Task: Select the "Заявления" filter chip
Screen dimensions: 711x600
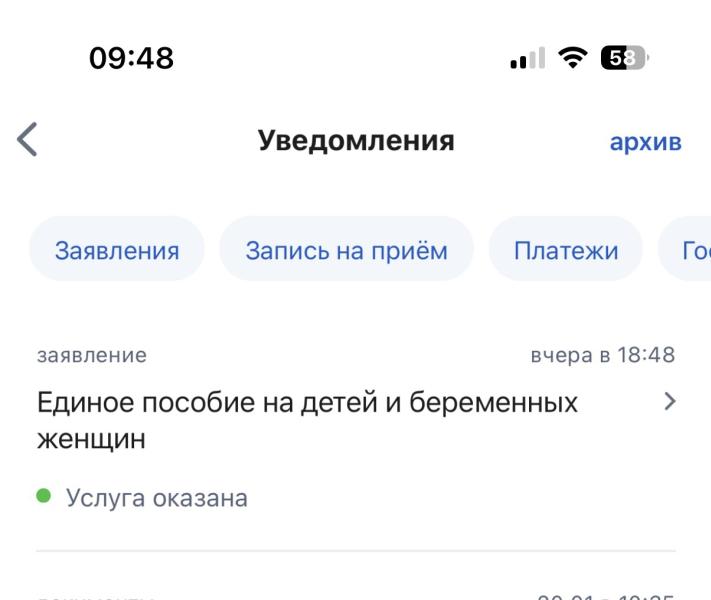Action: pos(117,250)
